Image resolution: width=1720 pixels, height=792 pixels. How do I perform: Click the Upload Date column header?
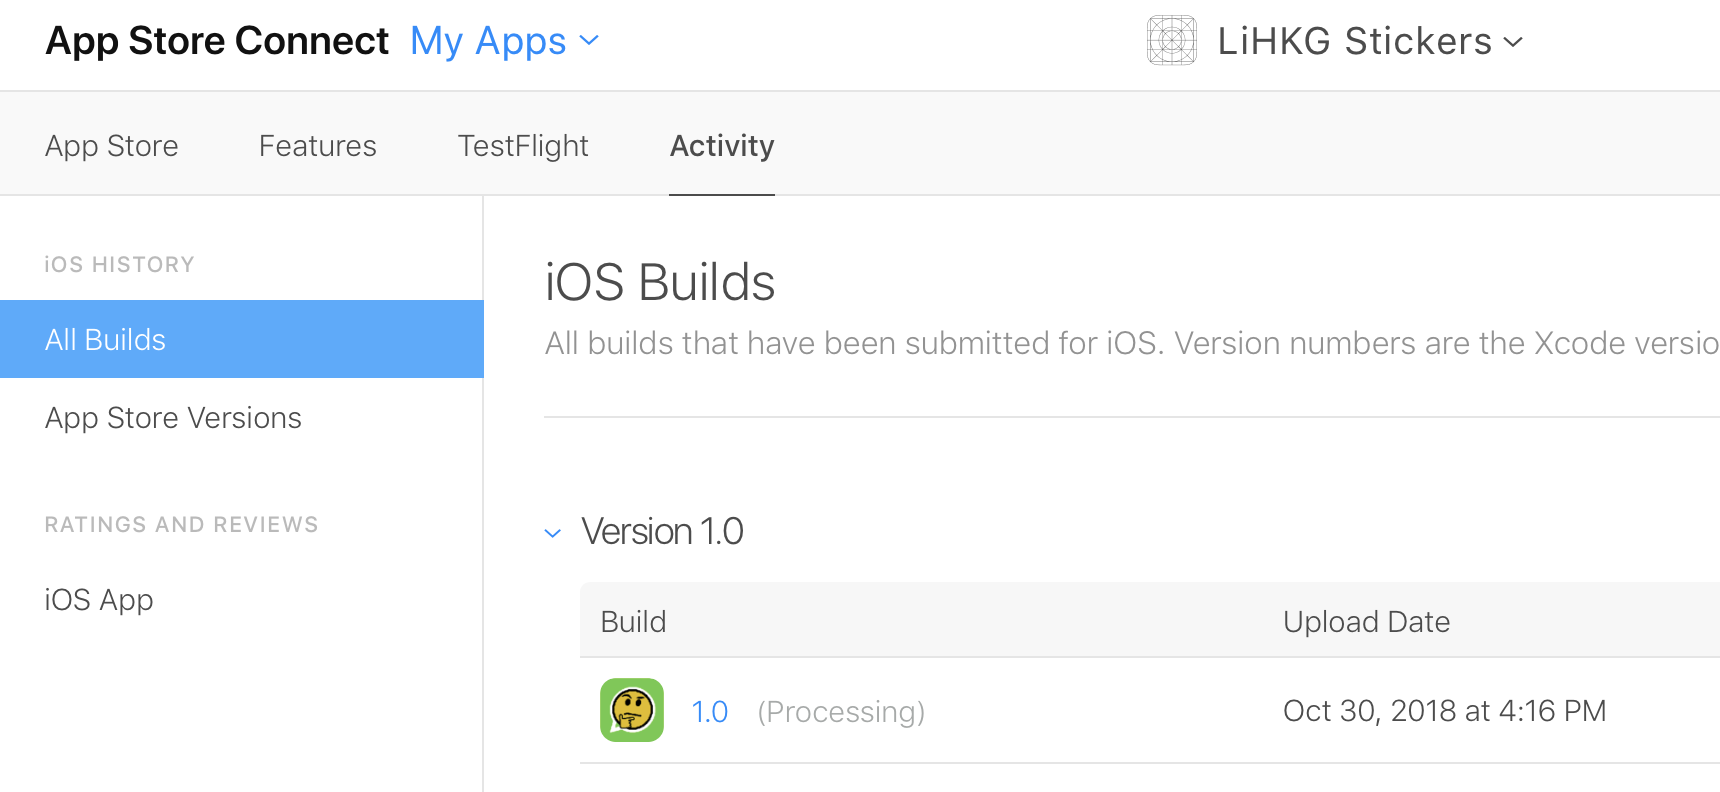1366,622
